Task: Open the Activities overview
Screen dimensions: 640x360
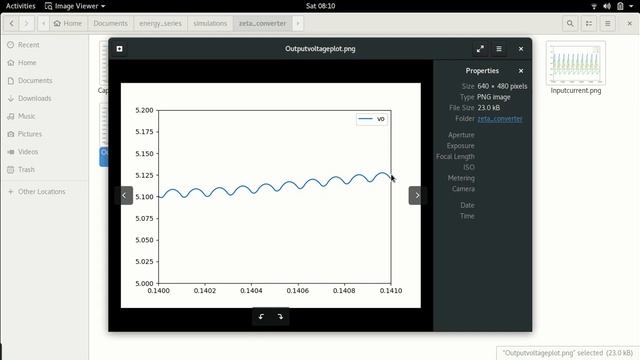Action: [20, 6]
